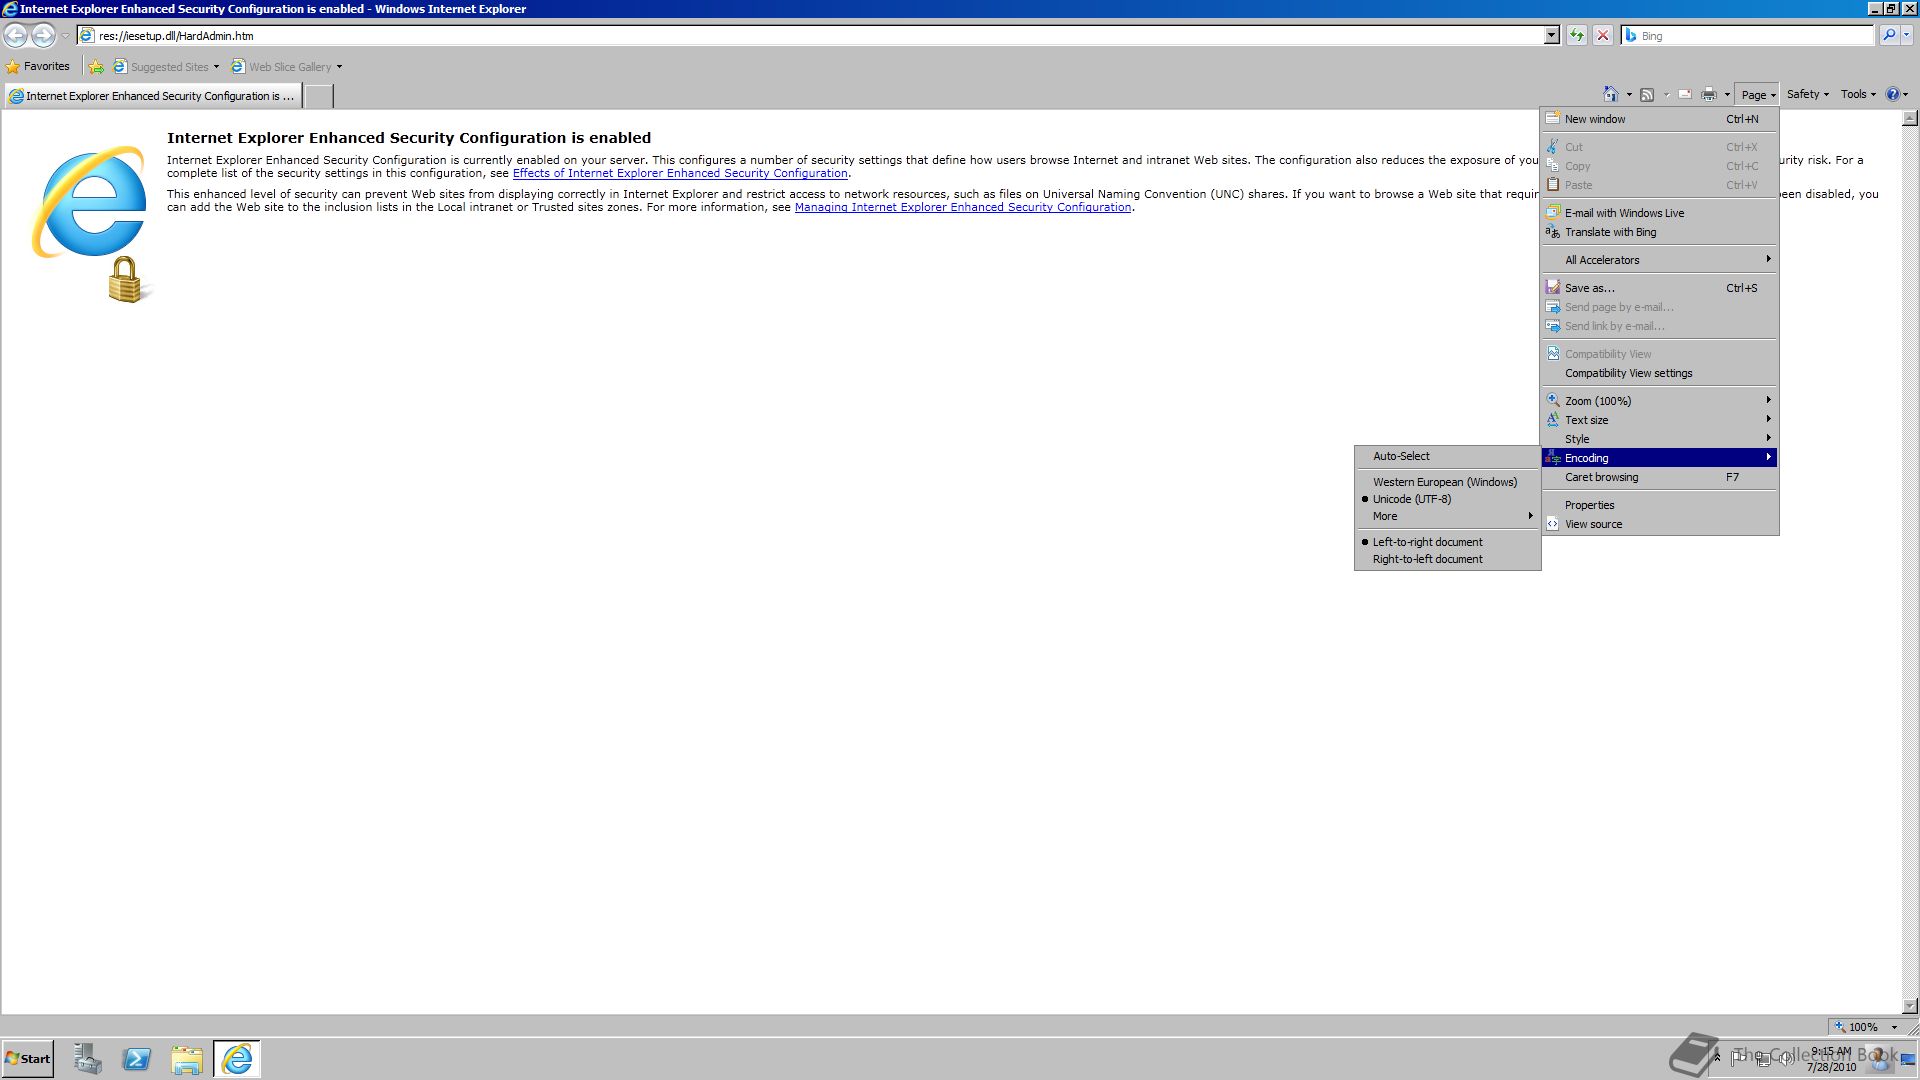Image resolution: width=1920 pixels, height=1080 pixels.
Task: Highlight the Encoding menu item
Action: point(1660,458)
